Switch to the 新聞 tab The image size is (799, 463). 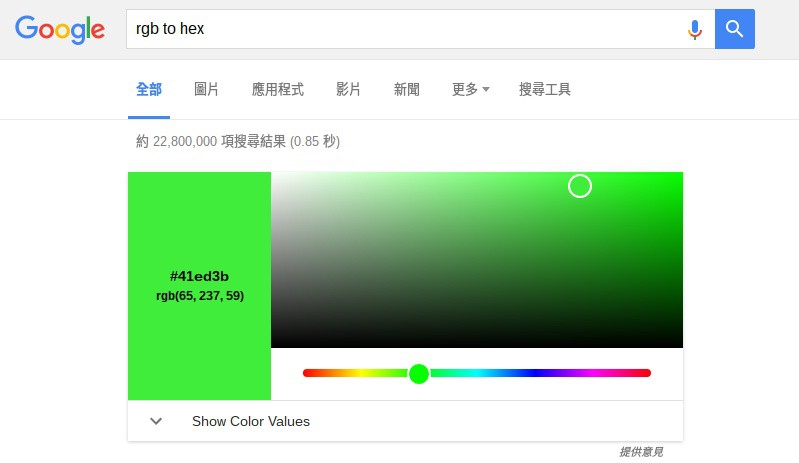click(x=407, y=89)
